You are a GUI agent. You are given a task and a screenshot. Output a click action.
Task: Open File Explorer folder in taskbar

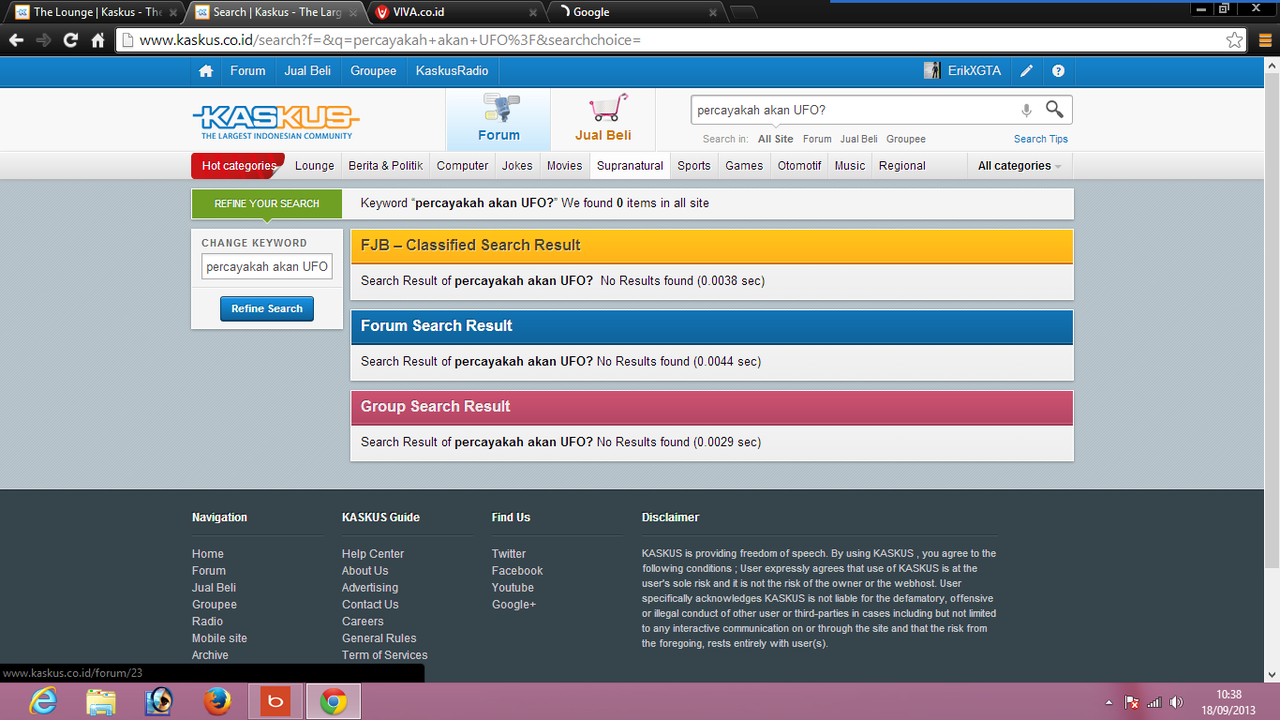click(100, 702)
